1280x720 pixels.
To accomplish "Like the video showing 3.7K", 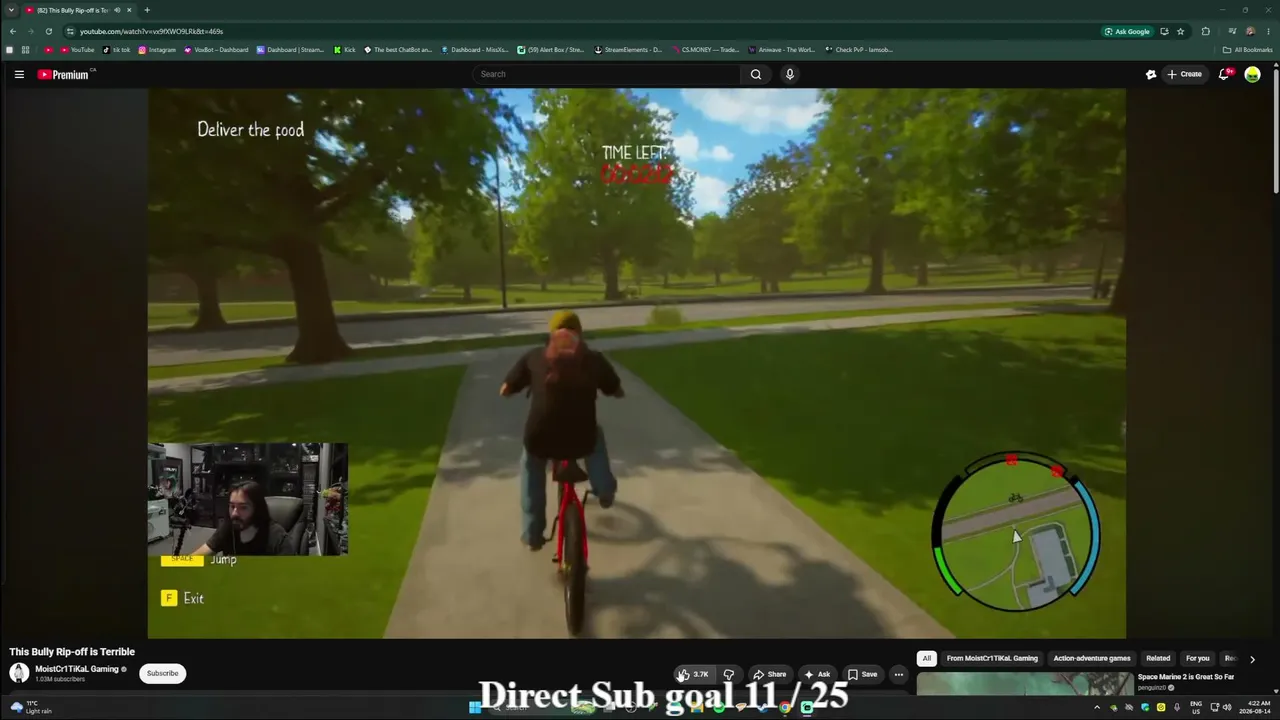I will tap(693, 674).
